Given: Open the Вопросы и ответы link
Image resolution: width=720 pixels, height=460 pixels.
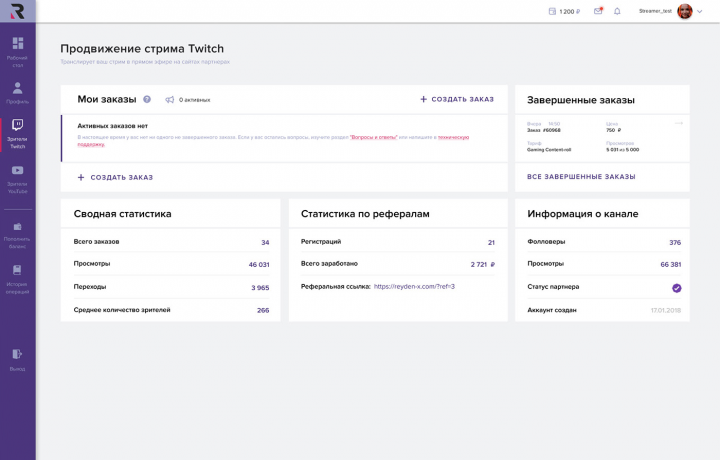Looking at the screenshot, I should tap(374, 137).
